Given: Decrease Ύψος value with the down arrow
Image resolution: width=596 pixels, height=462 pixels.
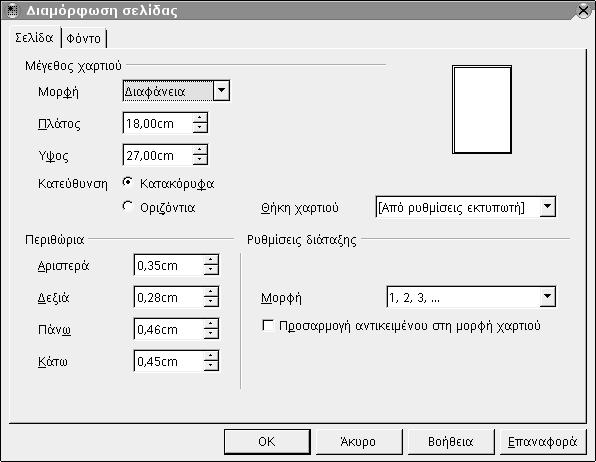Looking at the screenshot, I should click(x=200, y=160).
